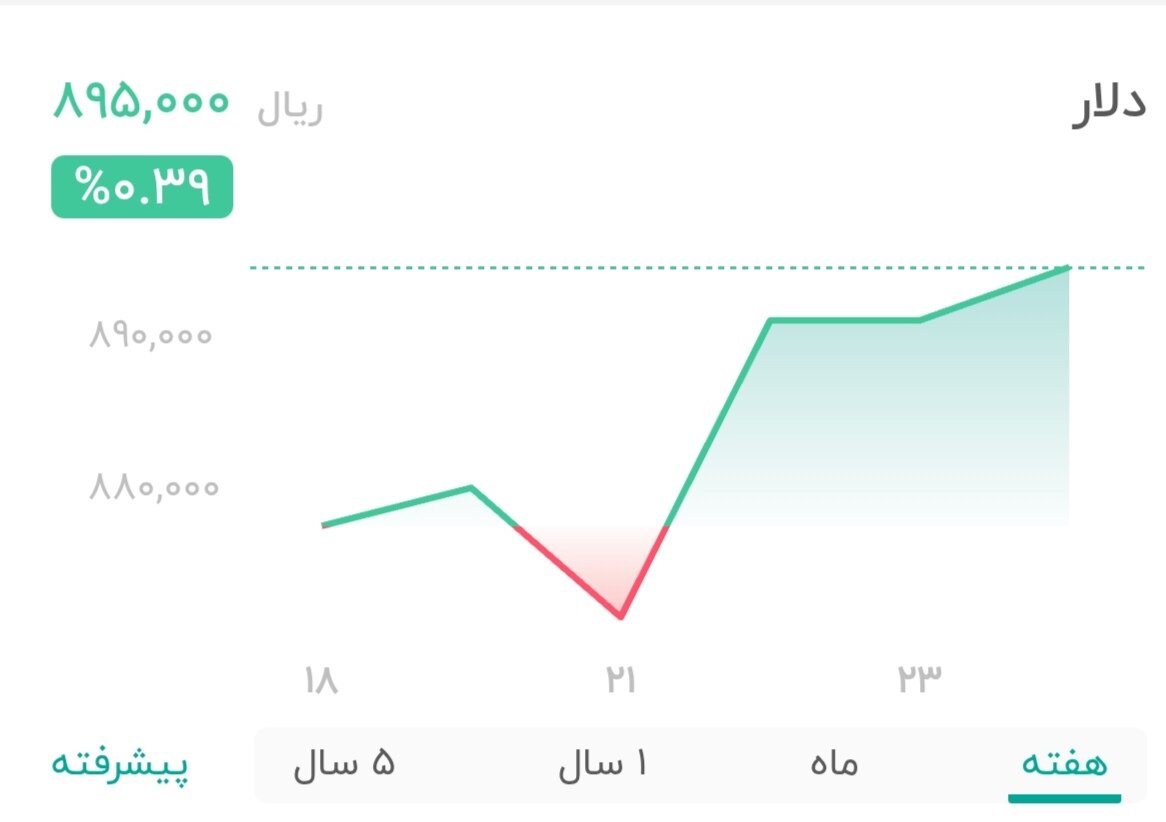Click the ۸۸۰,۰۰۰ axis label
The height and width of the screenshot is (822, 1166).
[x=150, y=487]
